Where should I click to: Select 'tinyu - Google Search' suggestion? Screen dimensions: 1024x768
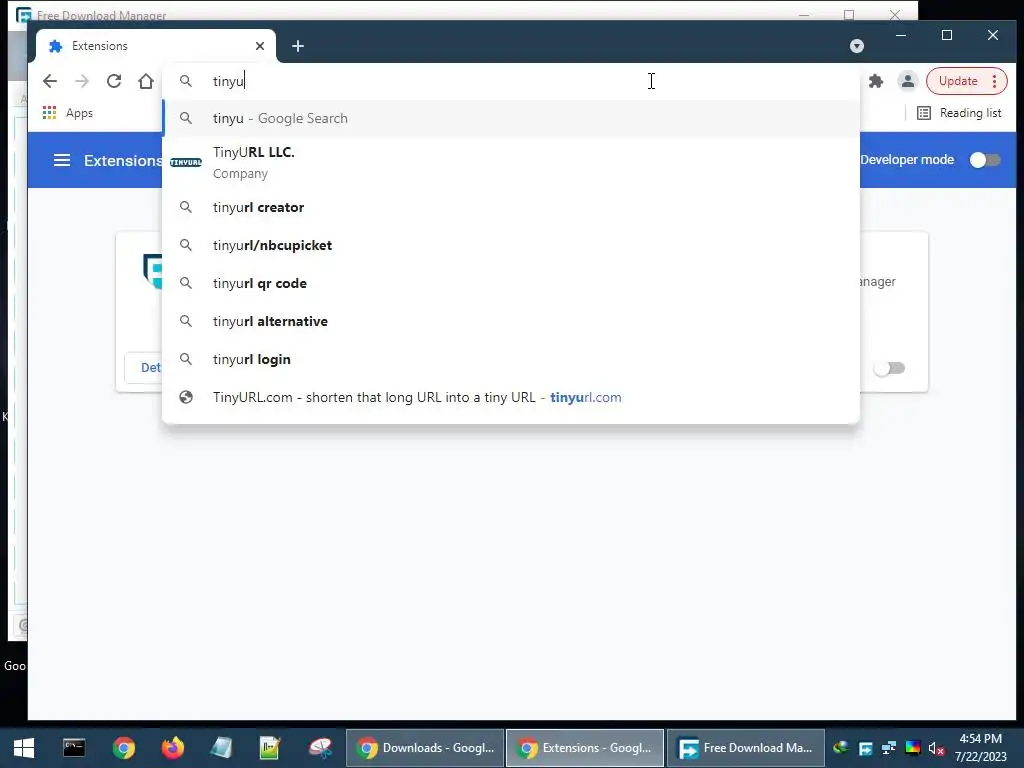[511, 118]
